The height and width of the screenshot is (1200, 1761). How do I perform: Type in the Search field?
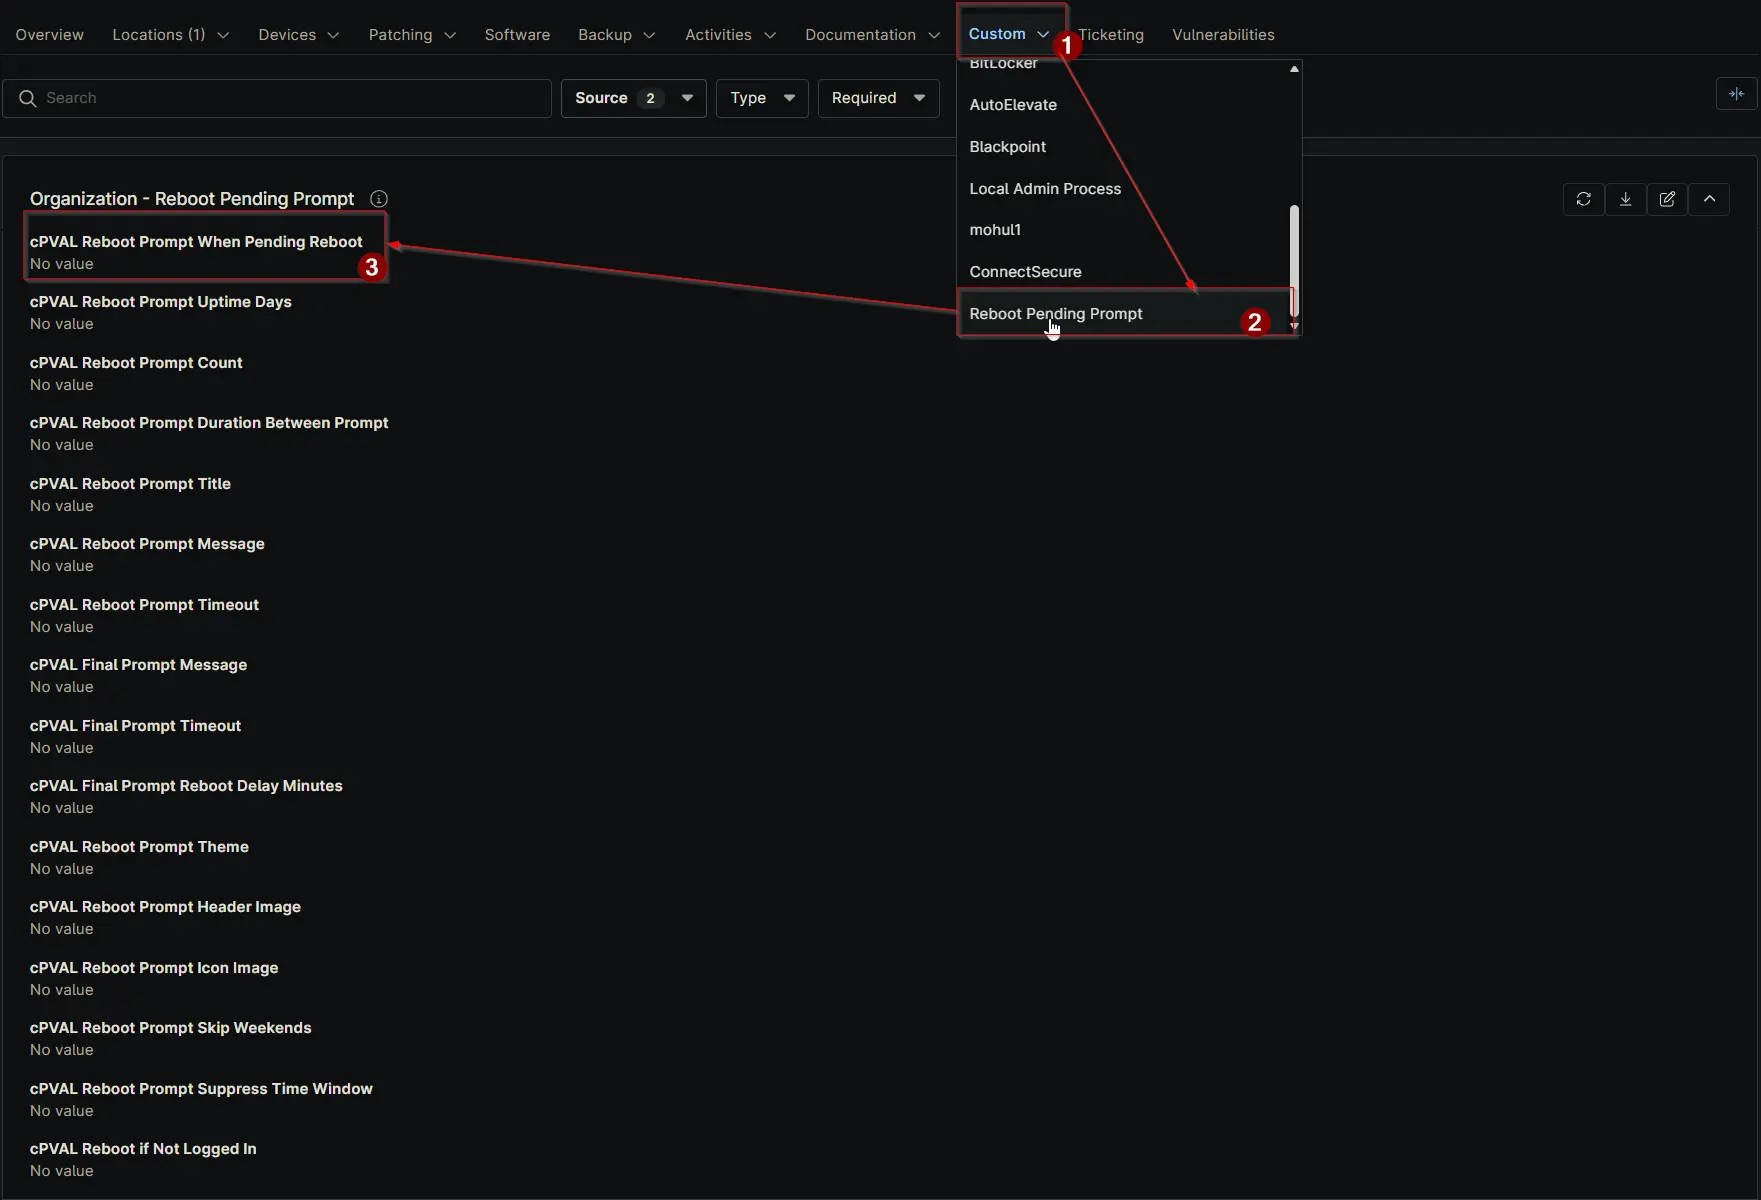coord(290,98)
